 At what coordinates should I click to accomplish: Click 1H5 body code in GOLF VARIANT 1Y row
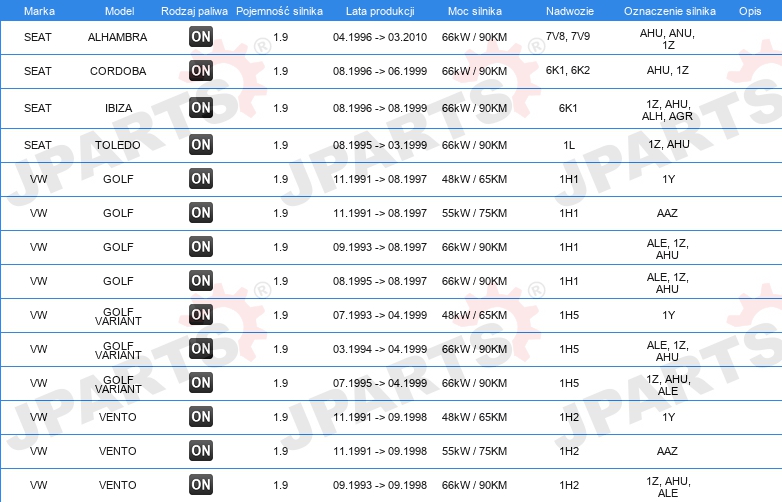tap(569, 315)
